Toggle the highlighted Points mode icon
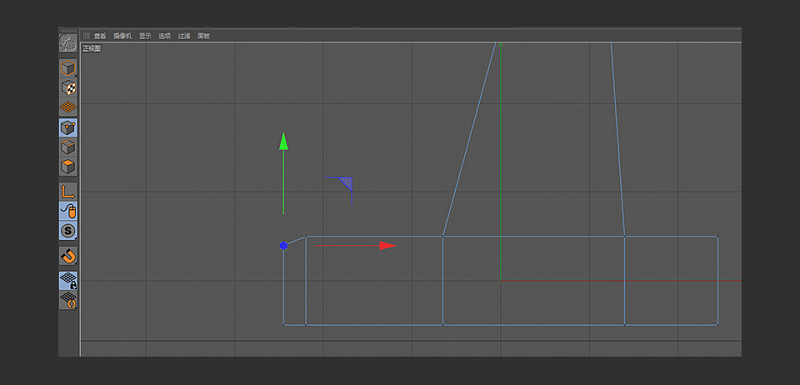The height and width of the screenshot is (385, 800). tap(68, 127)
